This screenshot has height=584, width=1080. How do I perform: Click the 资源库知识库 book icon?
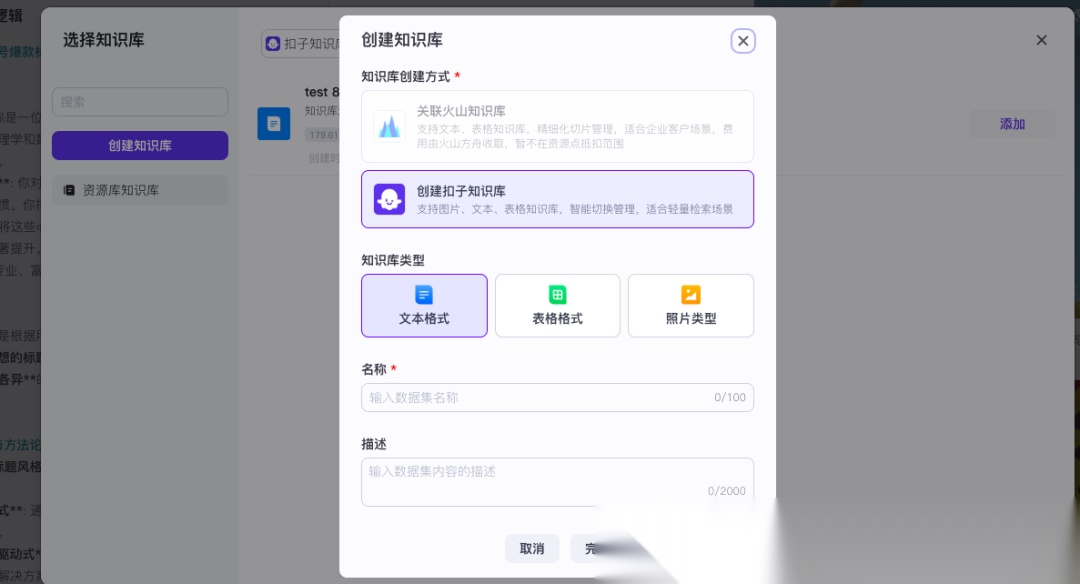point(69,190)
